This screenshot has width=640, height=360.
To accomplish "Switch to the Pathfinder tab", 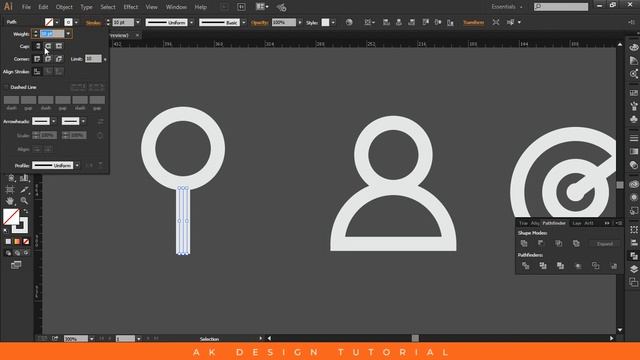I will coord(554,223).
